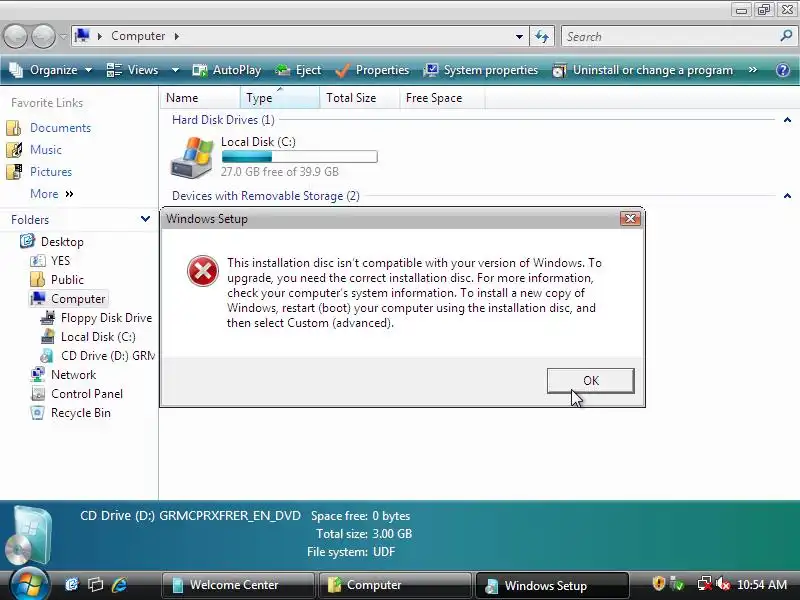Screen dimensions: 800x600
Task: Close the Windows Setup error dialog
Action: (x=630, y=218)
